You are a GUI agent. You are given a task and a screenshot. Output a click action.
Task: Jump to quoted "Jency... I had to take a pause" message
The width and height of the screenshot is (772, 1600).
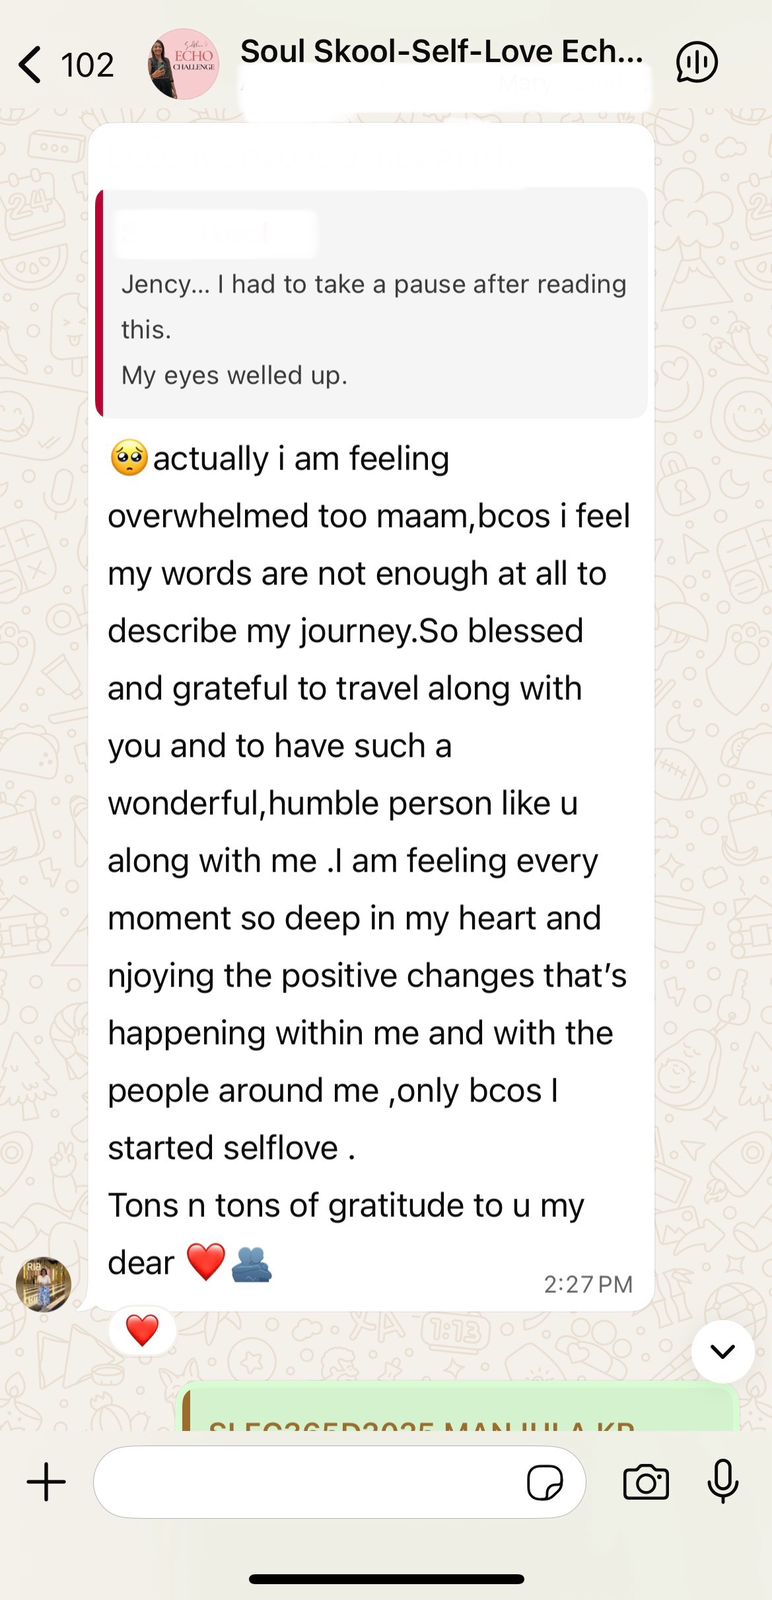372,303
